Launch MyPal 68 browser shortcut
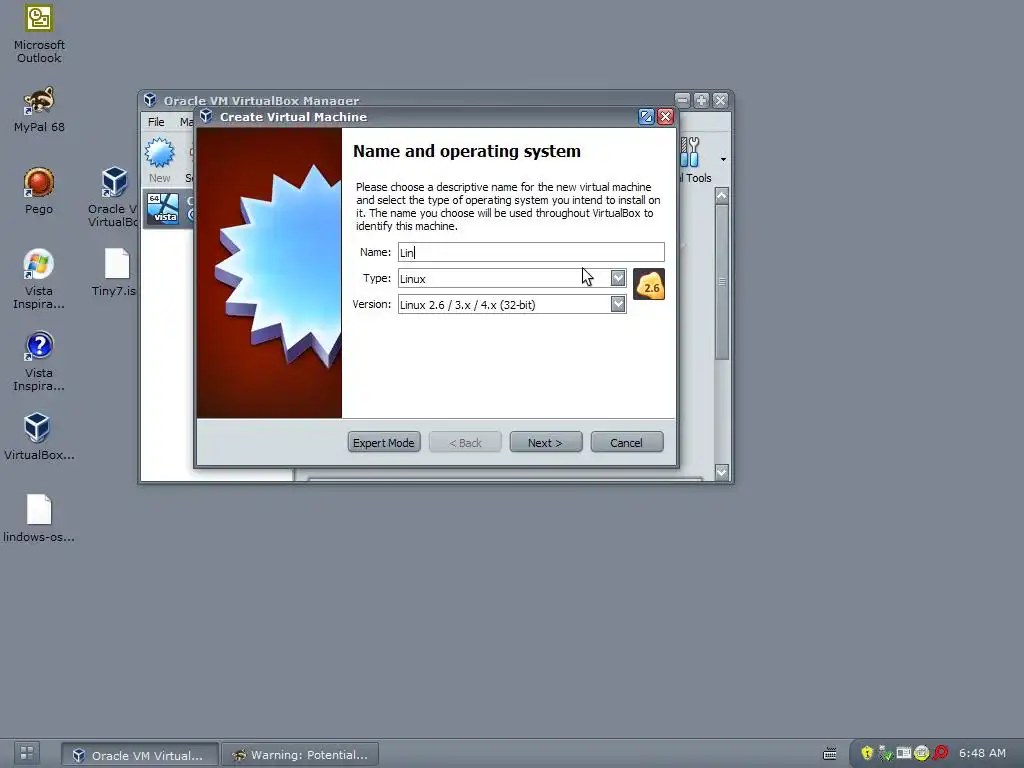The image size is (1024, 768). pos(39,102)
